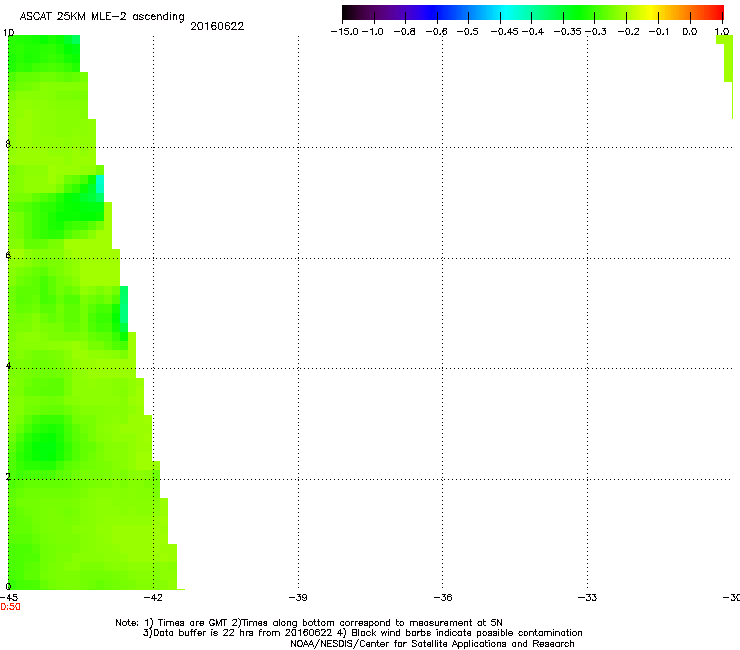Screen dimensions: 740x650
Task: Click the colorbar label "-15.0"
Action: (x=345, y=32)
